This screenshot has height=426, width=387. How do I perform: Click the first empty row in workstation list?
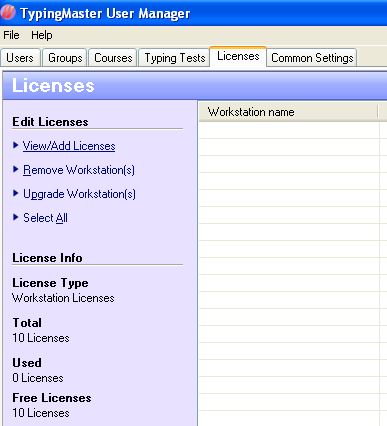[289, 130]
